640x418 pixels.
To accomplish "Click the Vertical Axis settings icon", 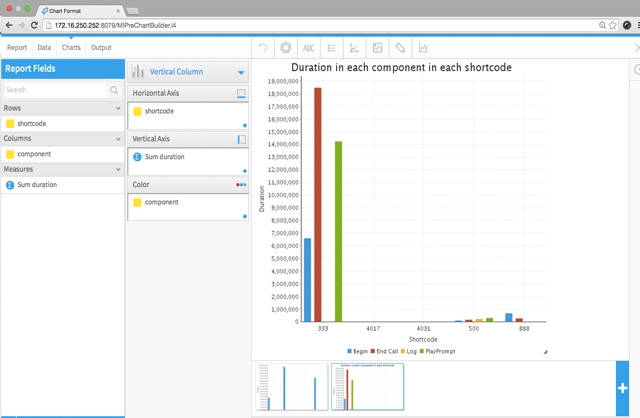I will 241,139.
